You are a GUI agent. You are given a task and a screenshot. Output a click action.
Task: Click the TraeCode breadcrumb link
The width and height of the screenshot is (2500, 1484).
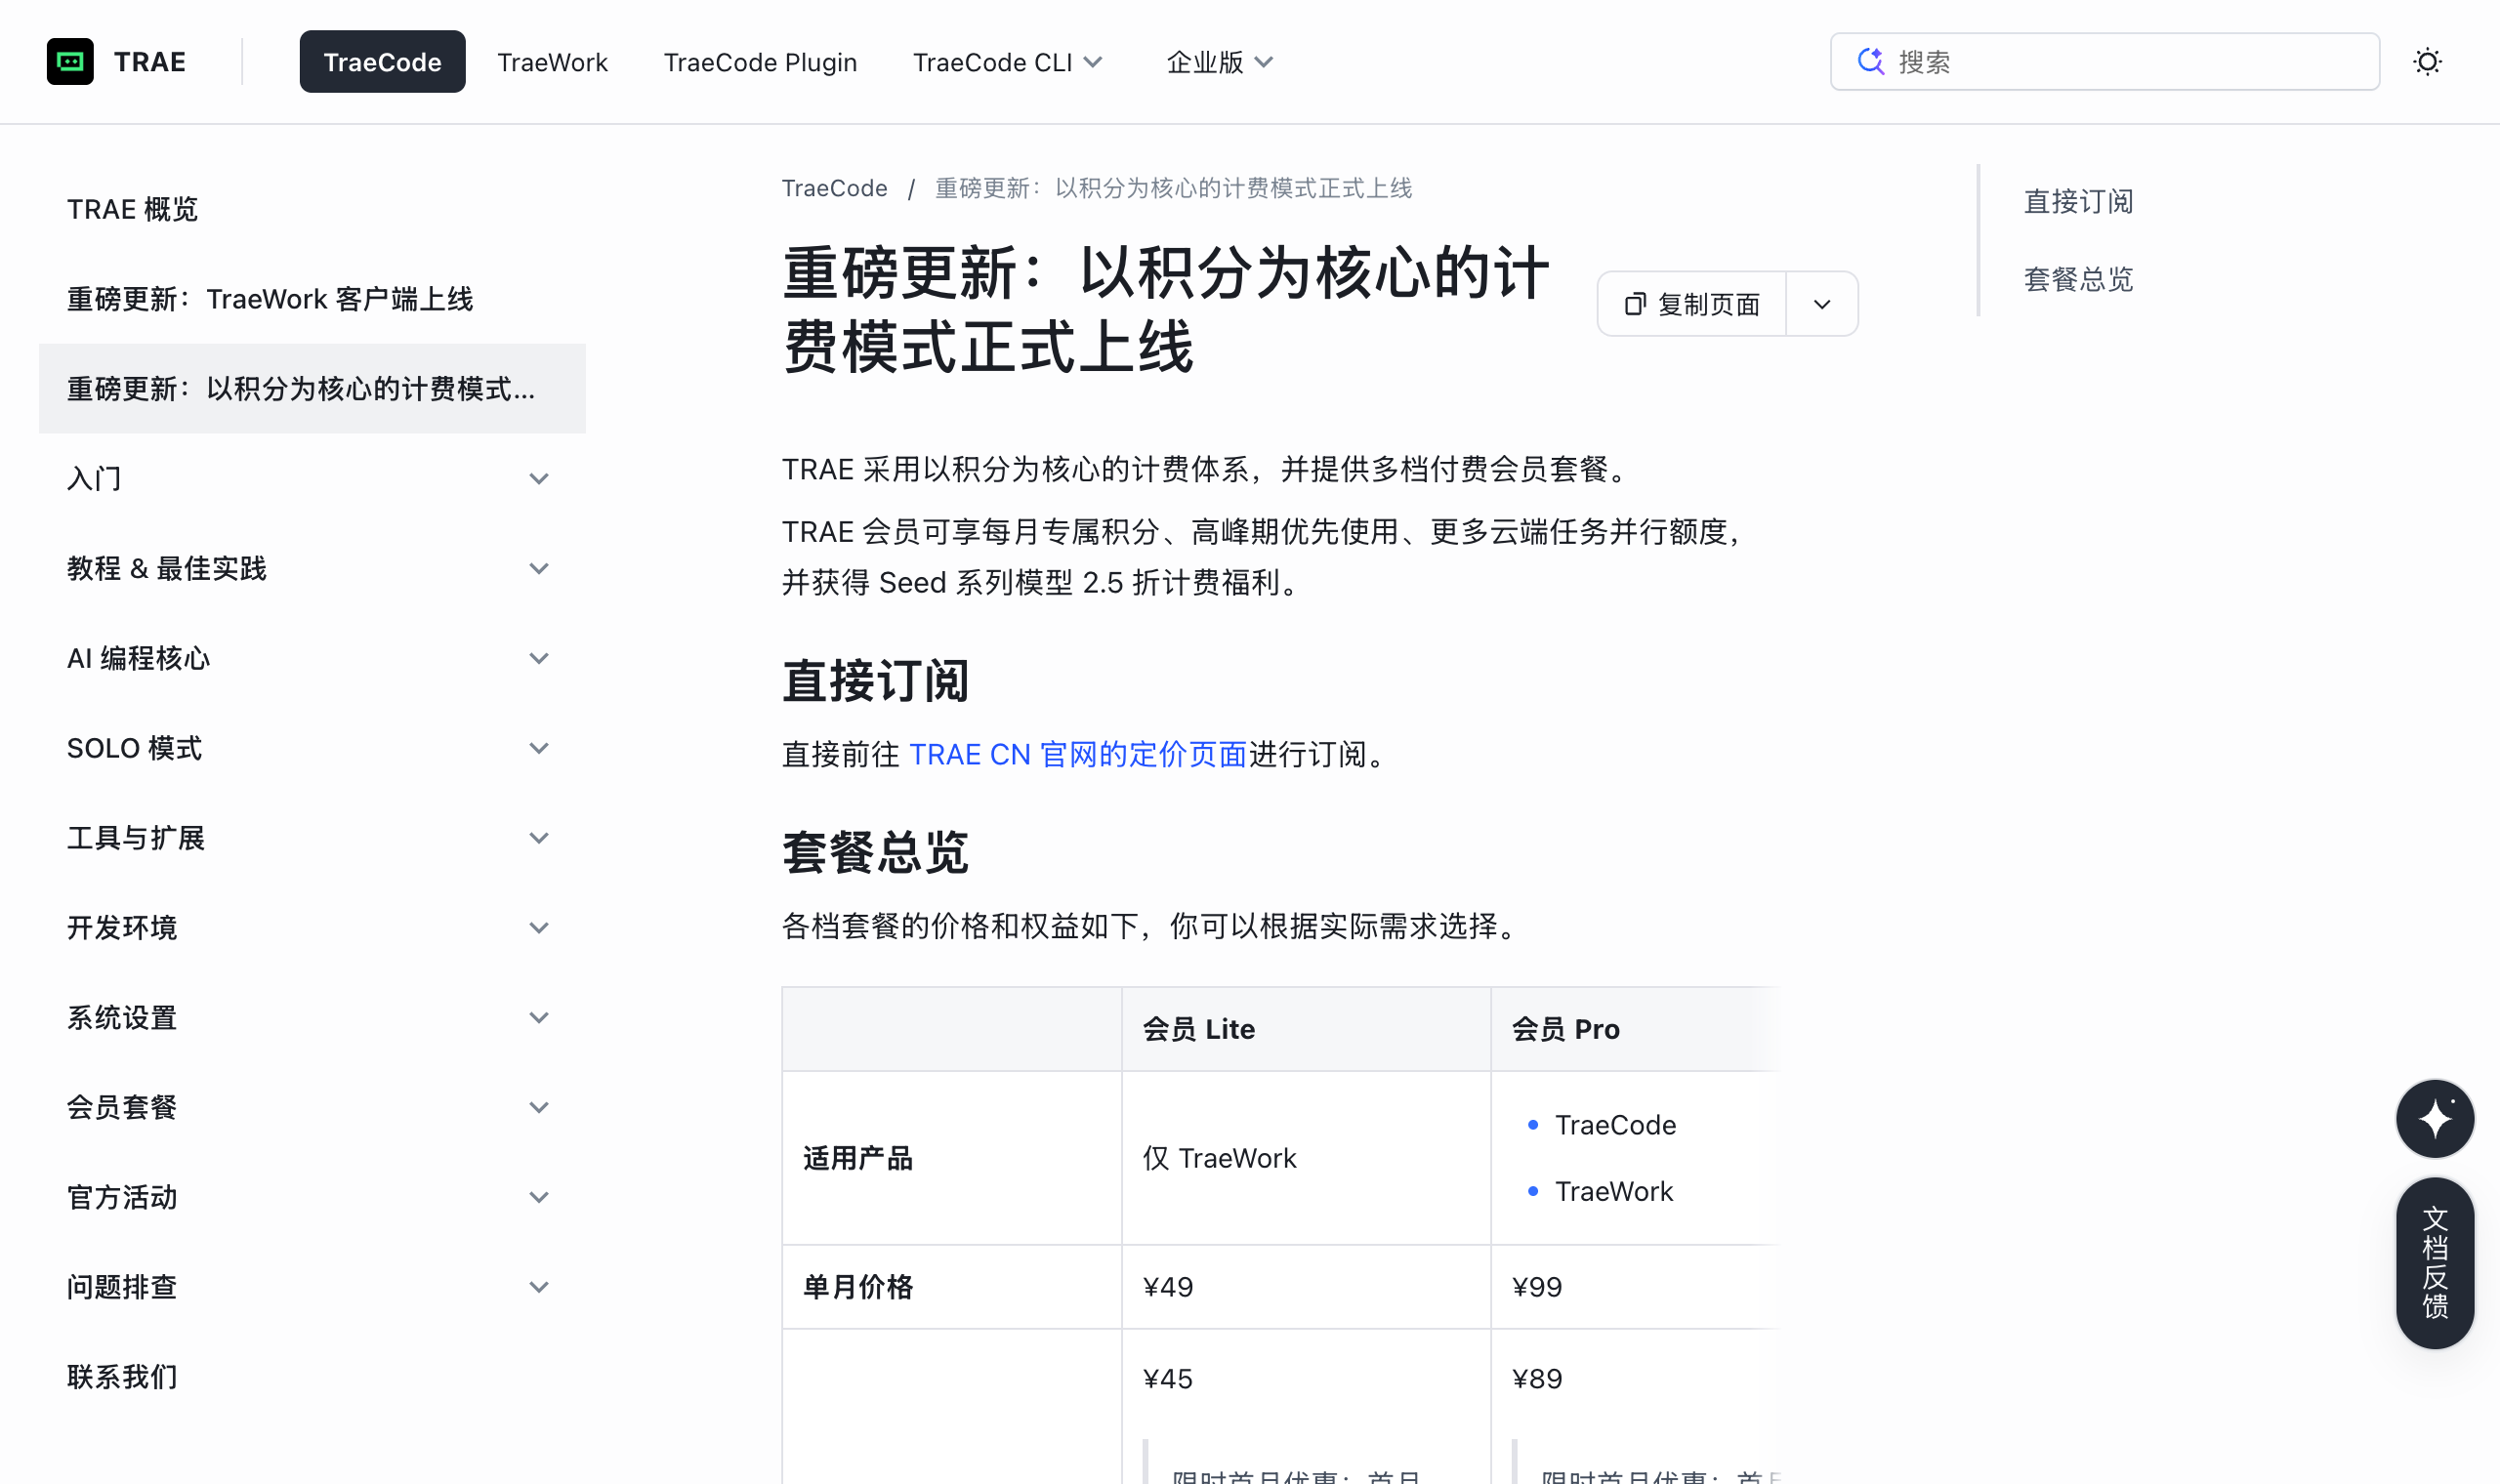pos(834,188)
